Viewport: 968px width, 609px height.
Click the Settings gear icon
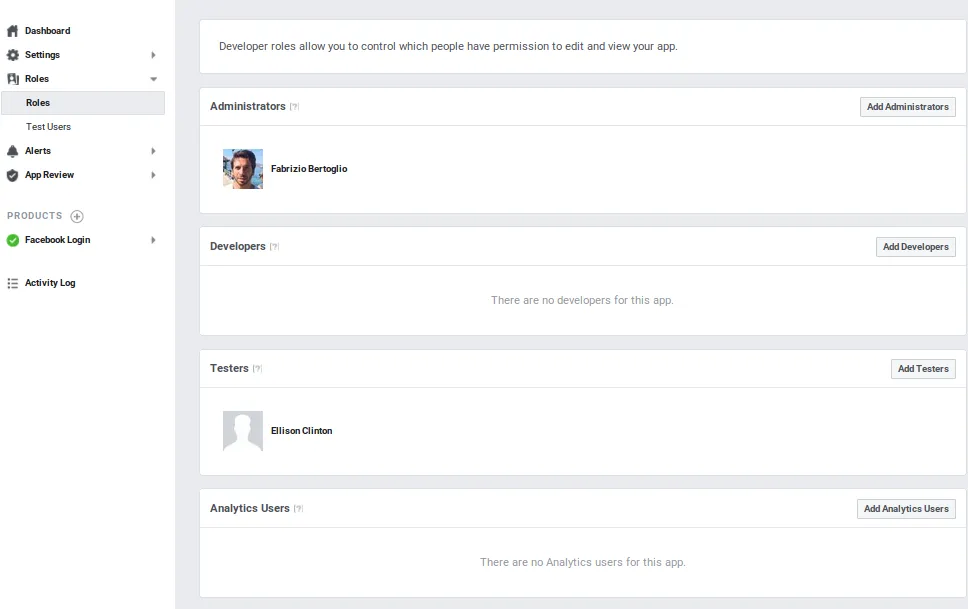pyautogui.click(x=13, y=55)
